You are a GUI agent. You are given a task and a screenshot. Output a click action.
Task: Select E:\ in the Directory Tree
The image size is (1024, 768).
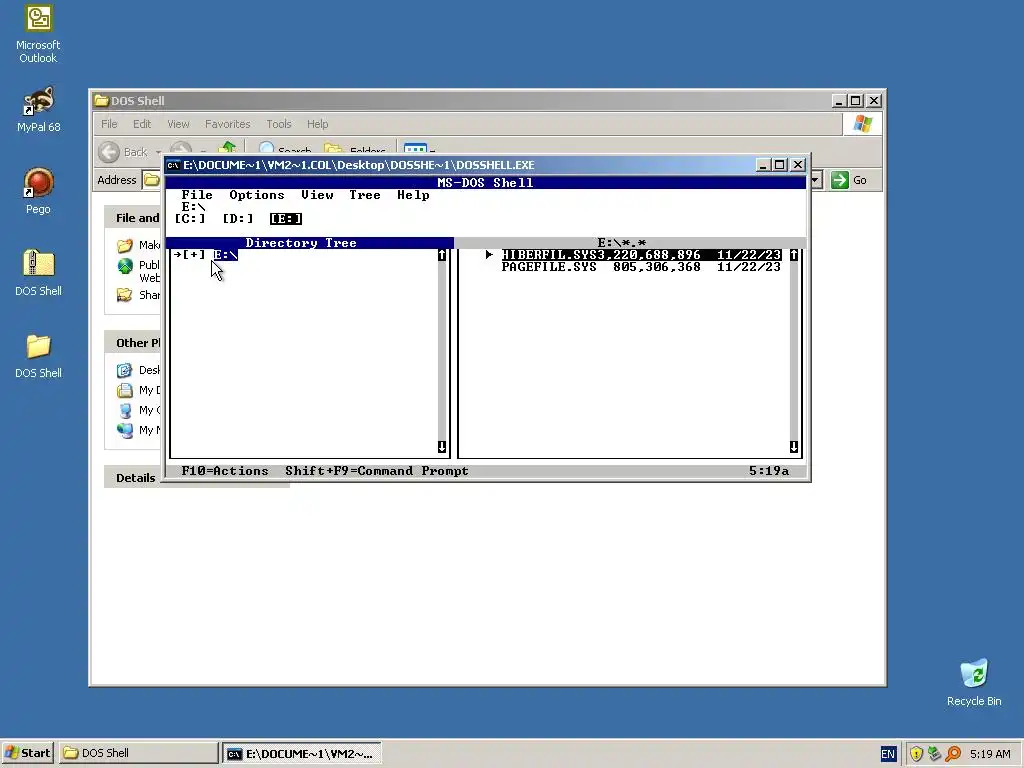(226, 255)
